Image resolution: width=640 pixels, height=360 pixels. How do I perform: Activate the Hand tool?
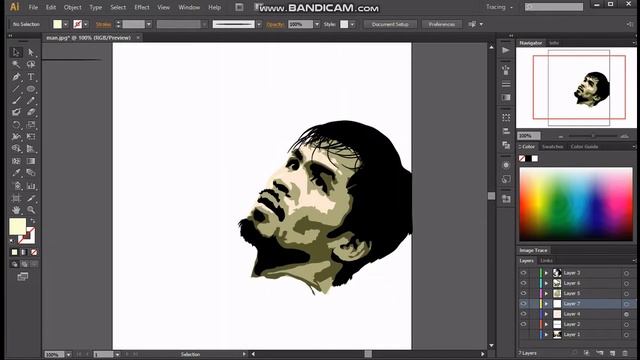(16, 210)
